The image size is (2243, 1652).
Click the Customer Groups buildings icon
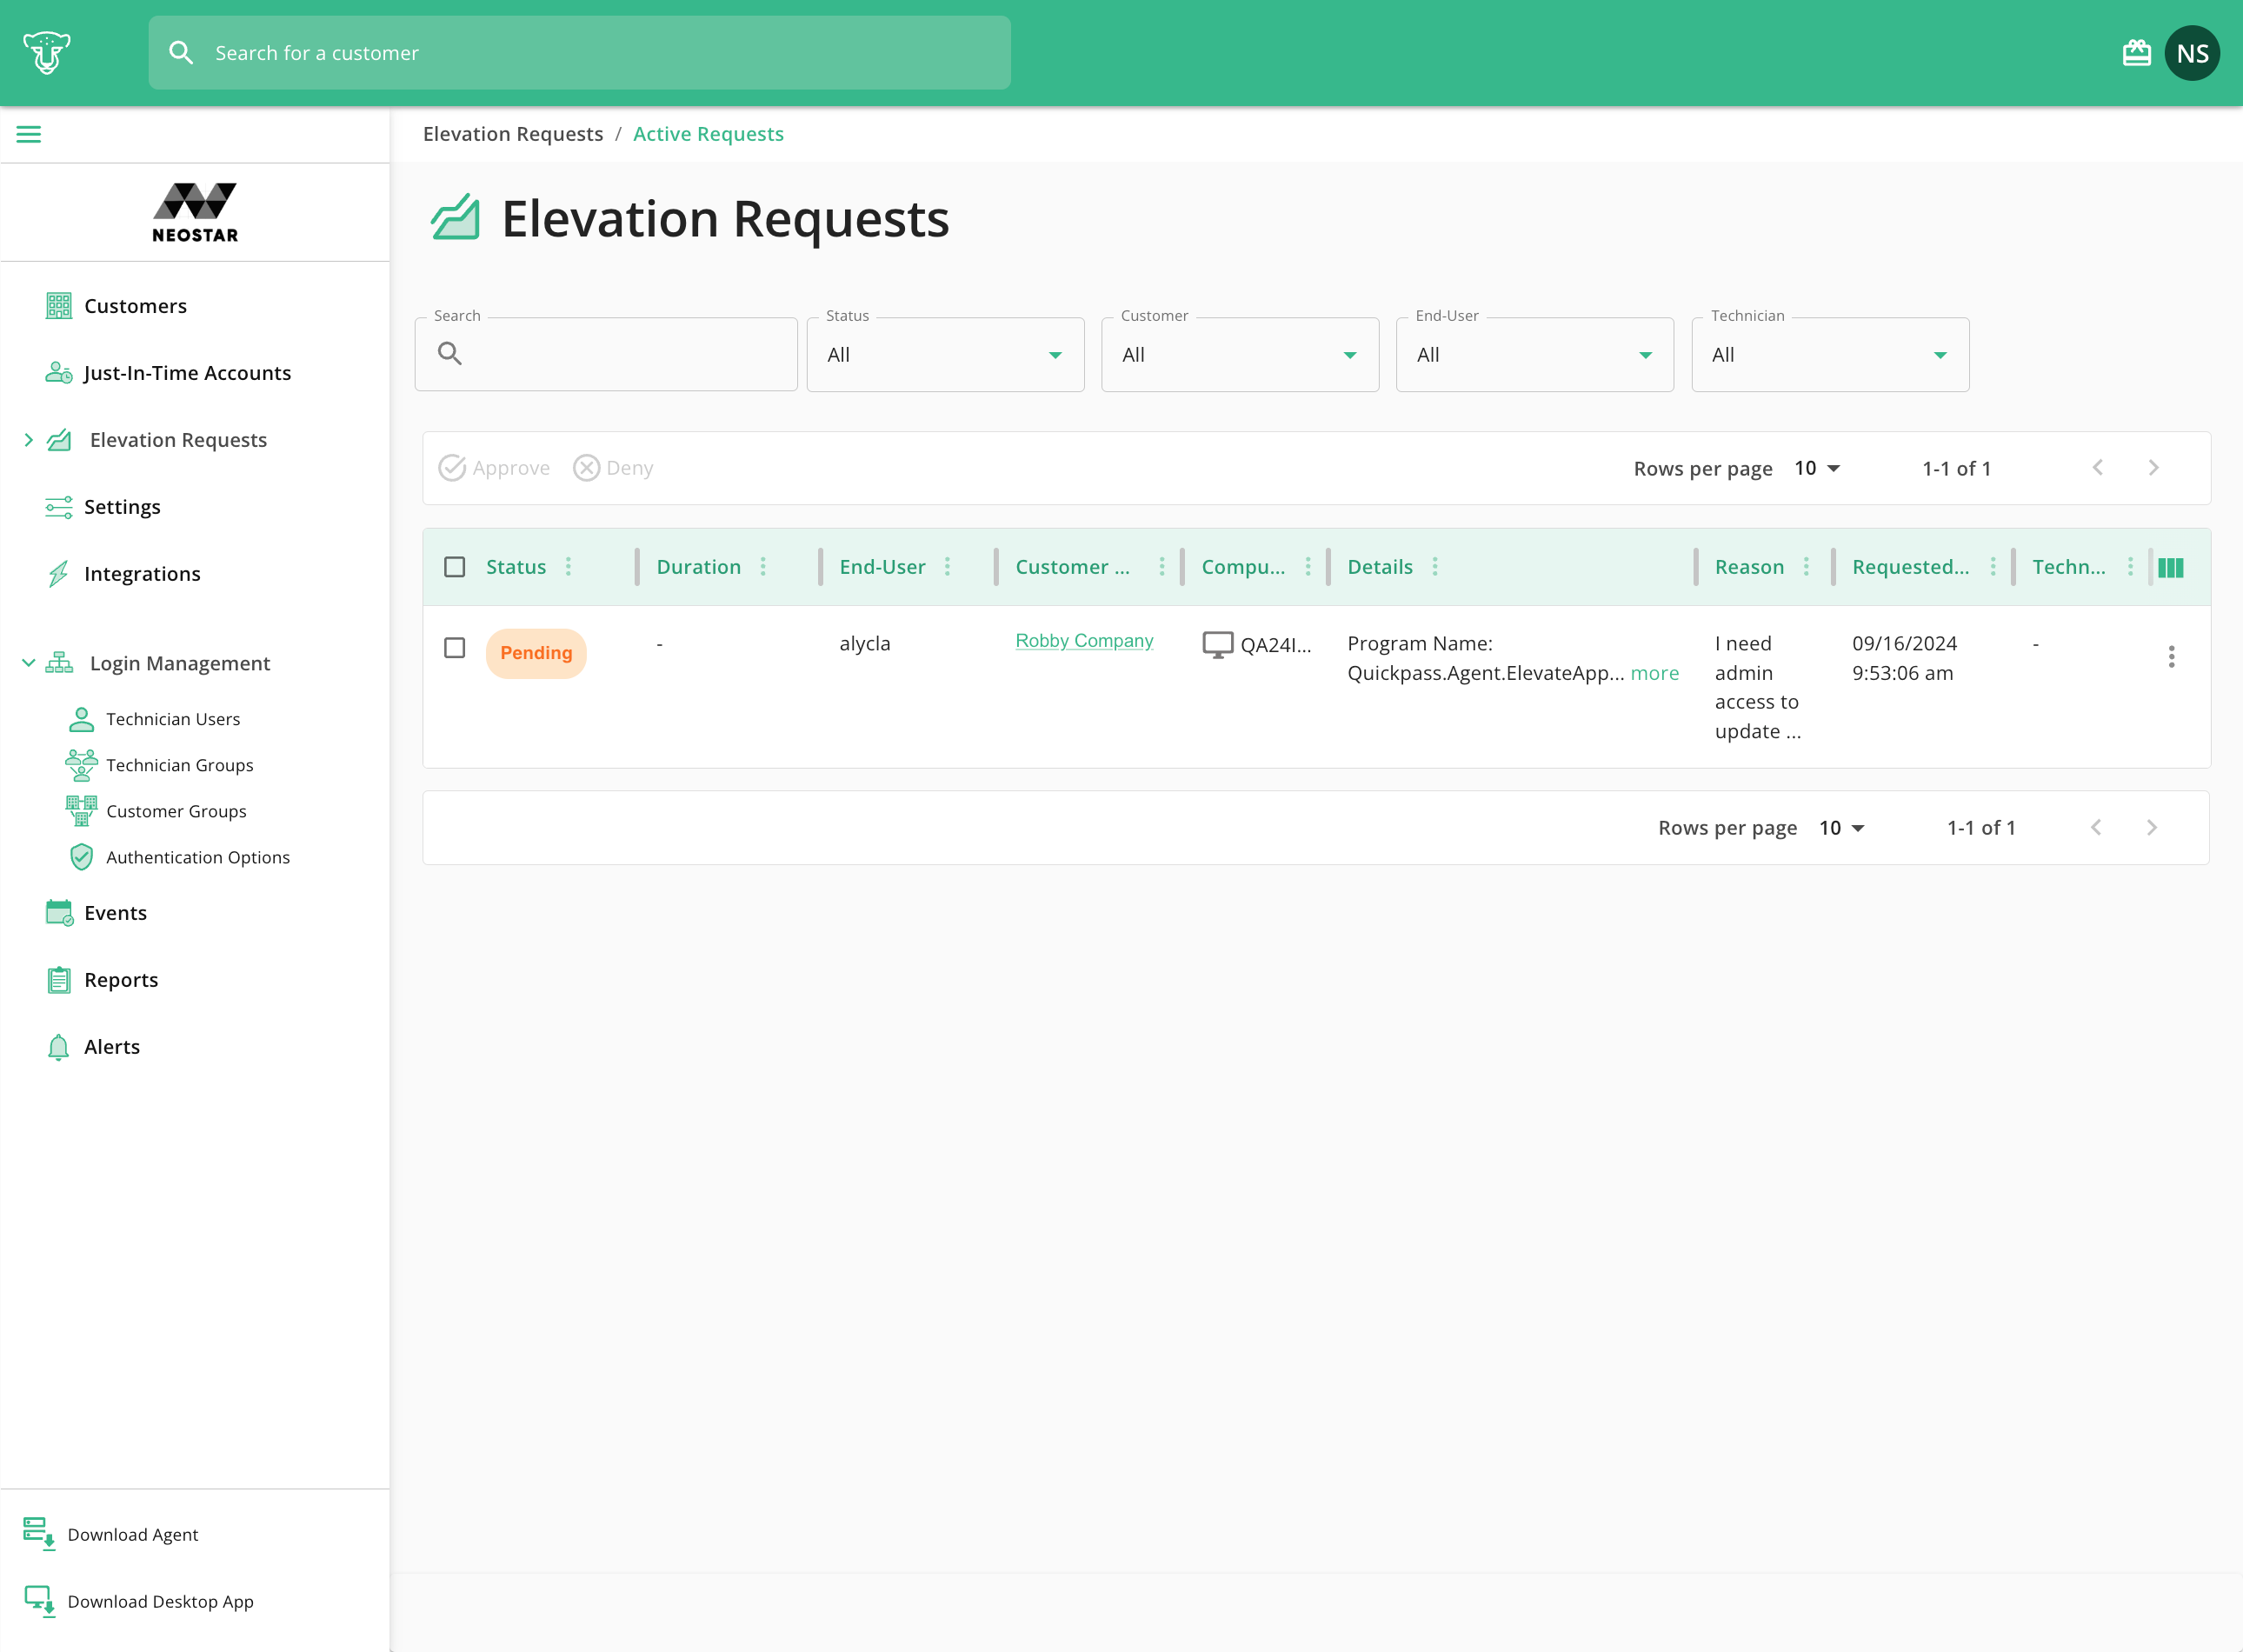pos(81,811)
